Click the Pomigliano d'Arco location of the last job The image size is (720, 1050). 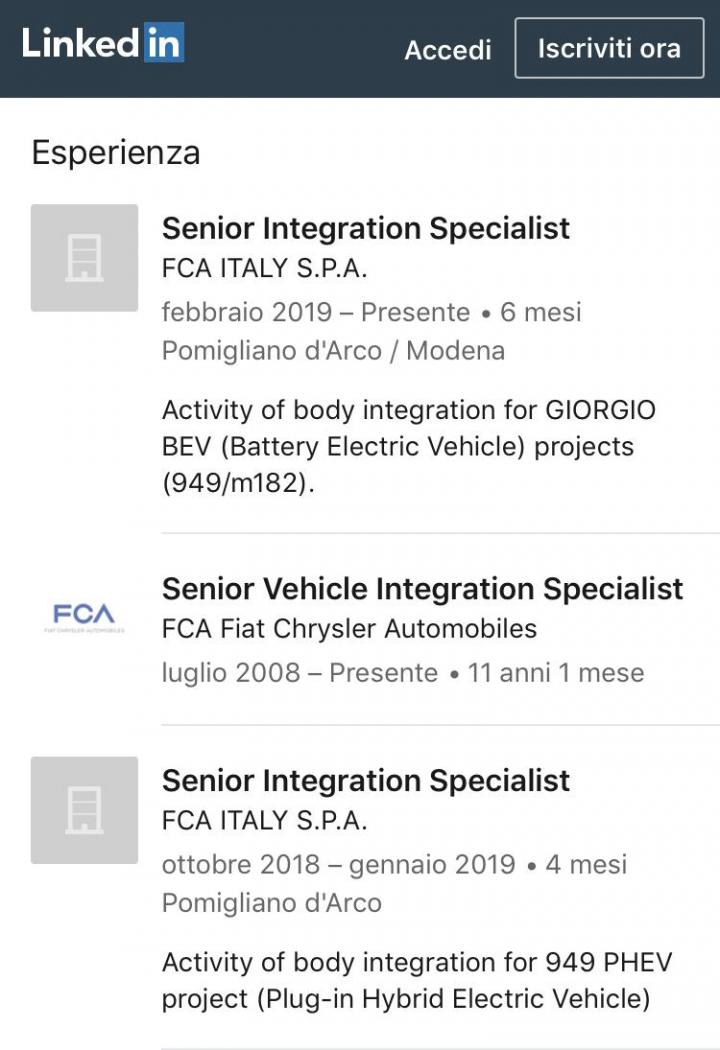tap(272, 903)
